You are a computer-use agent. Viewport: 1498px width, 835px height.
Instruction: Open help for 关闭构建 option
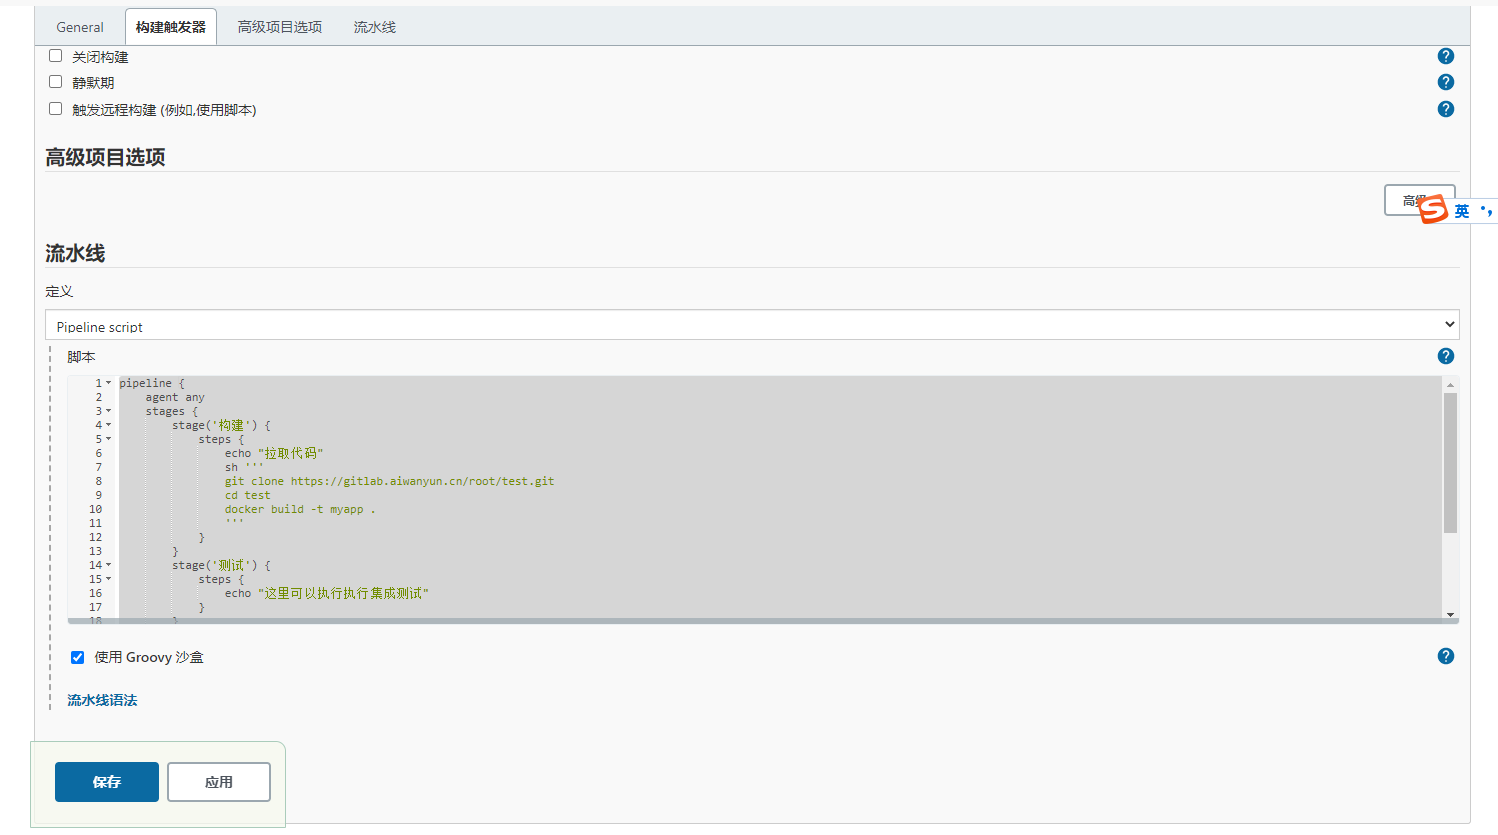click(1445, 56)
